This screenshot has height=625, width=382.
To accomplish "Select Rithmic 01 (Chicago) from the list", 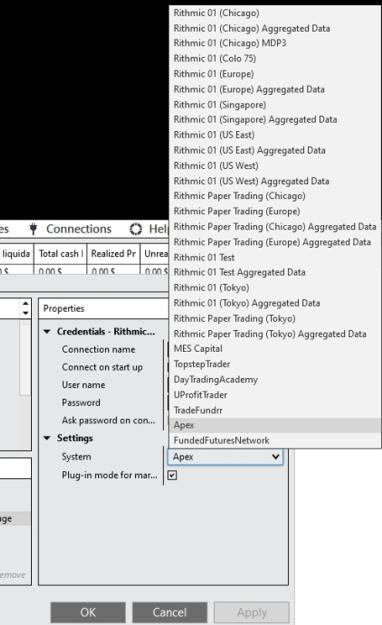I will pyautogui.click(x=274, y=13).
